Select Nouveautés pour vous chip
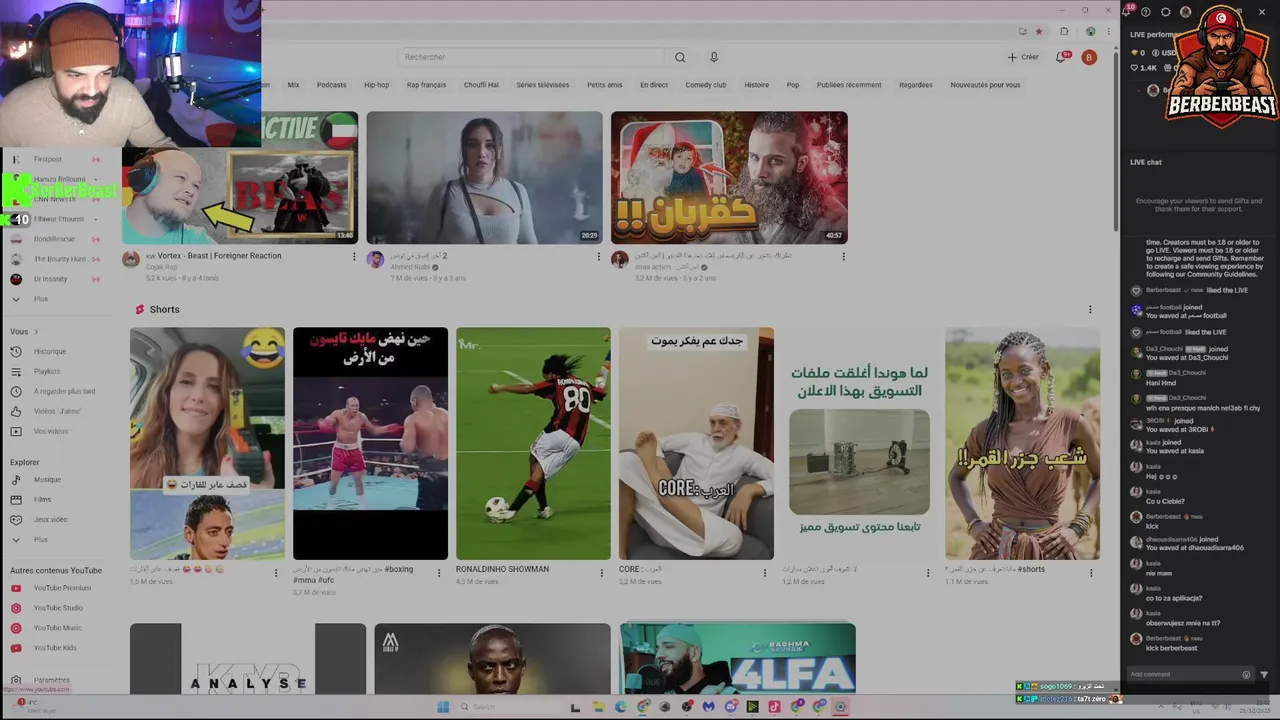 [x=985, y=85]
